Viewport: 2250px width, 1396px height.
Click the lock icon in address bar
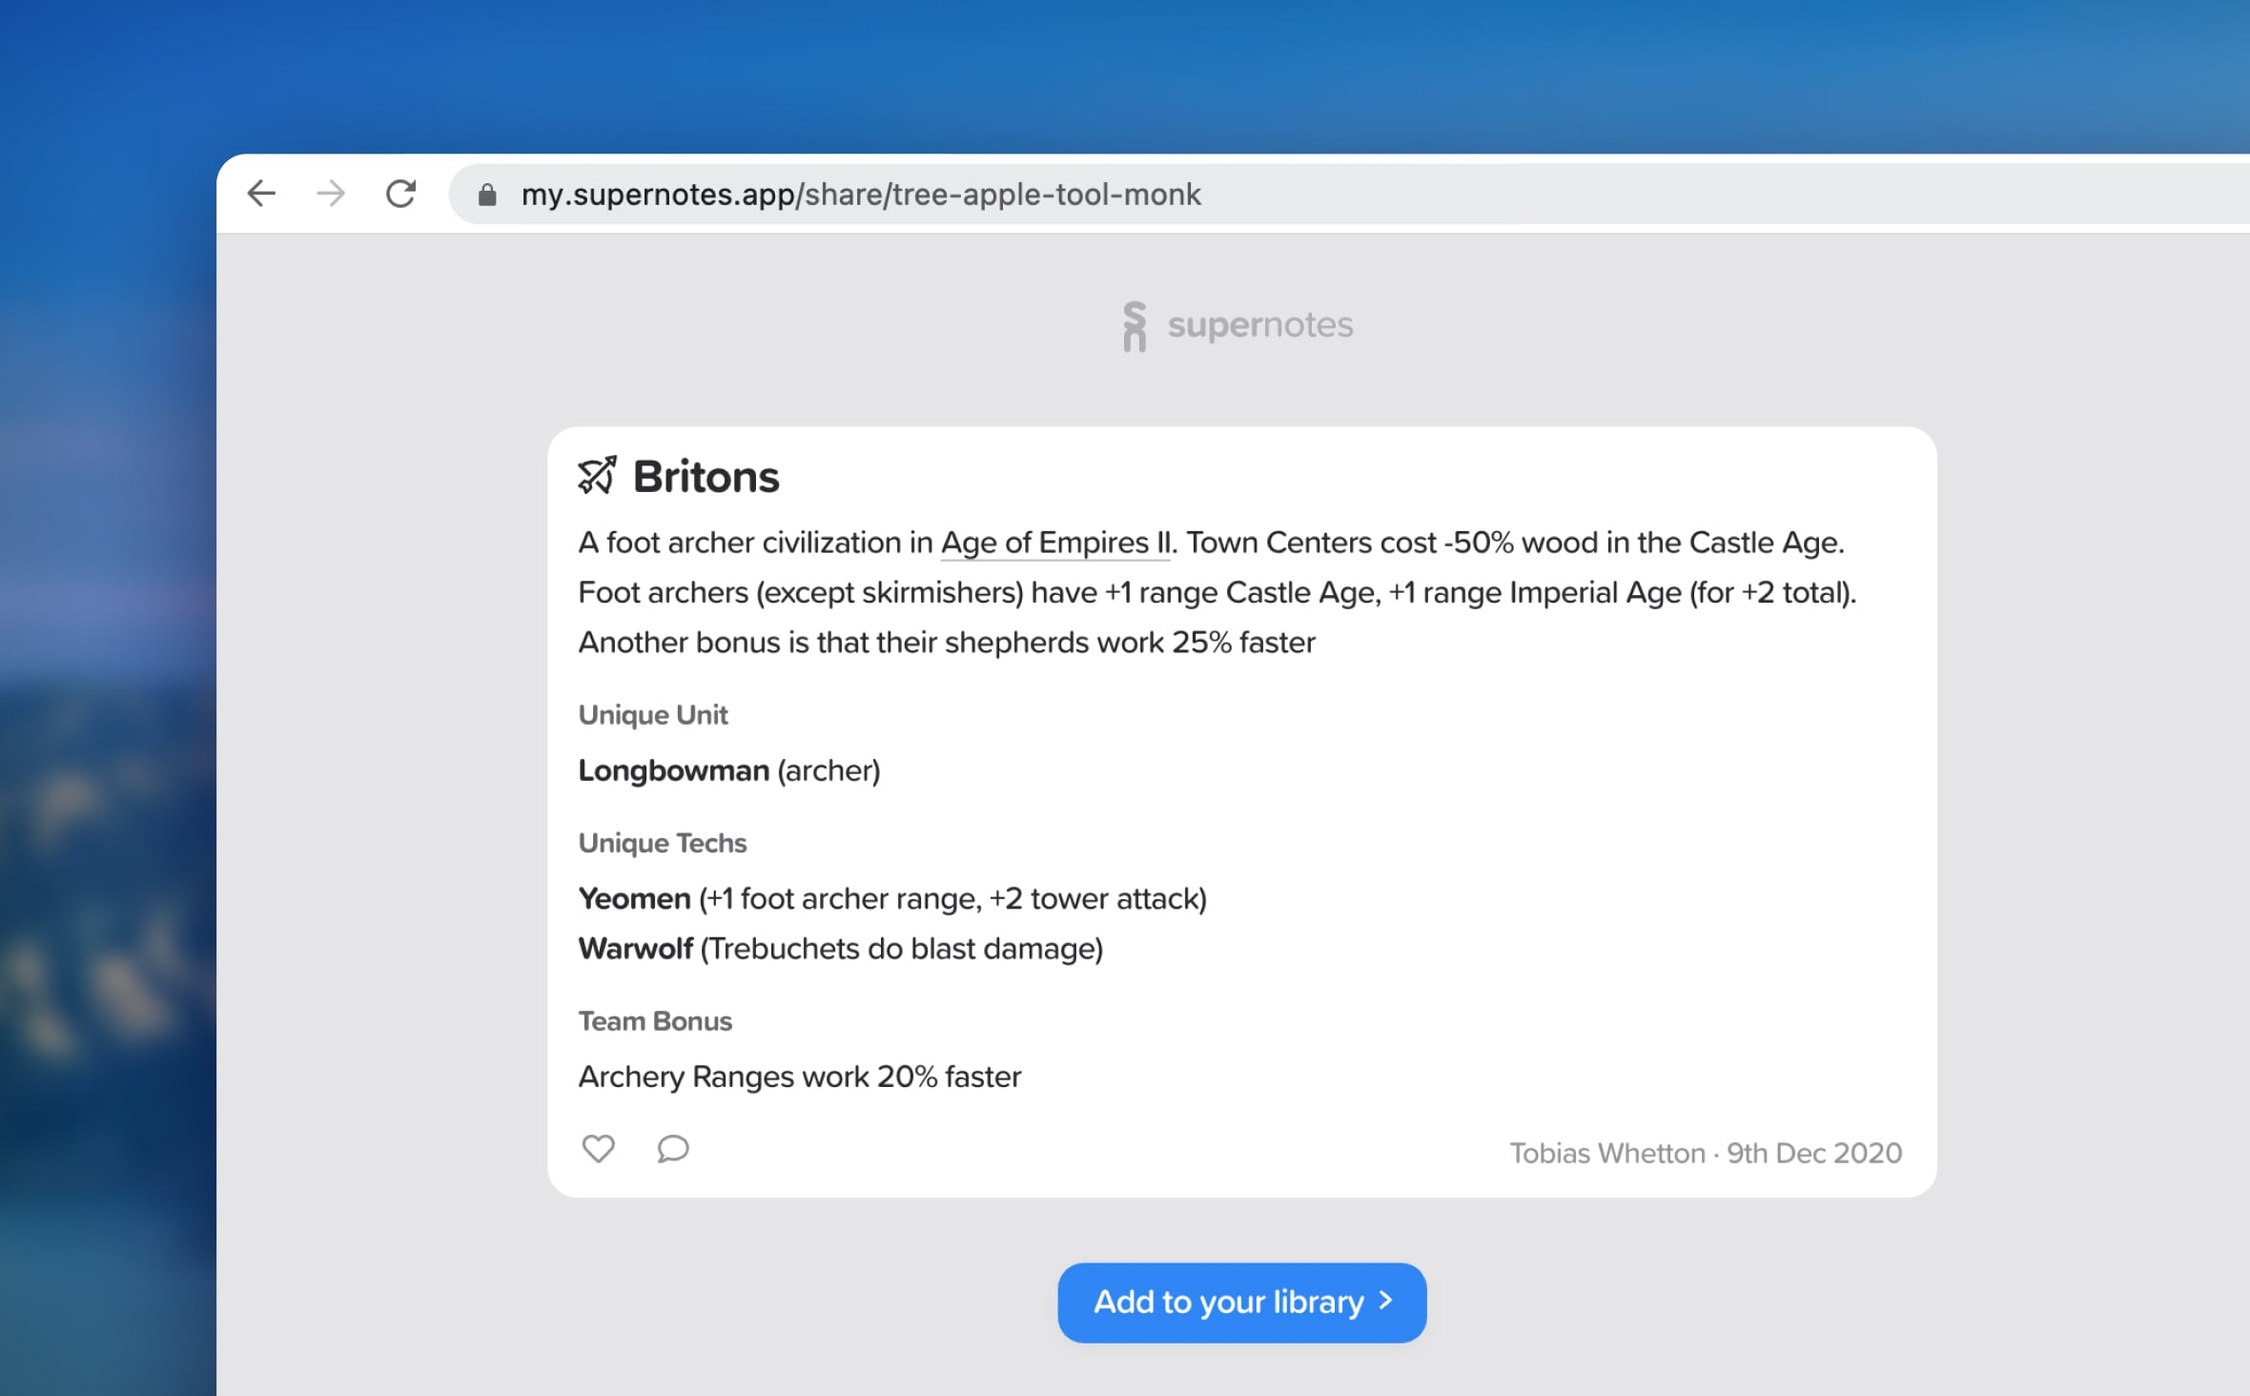click(487, 194)
